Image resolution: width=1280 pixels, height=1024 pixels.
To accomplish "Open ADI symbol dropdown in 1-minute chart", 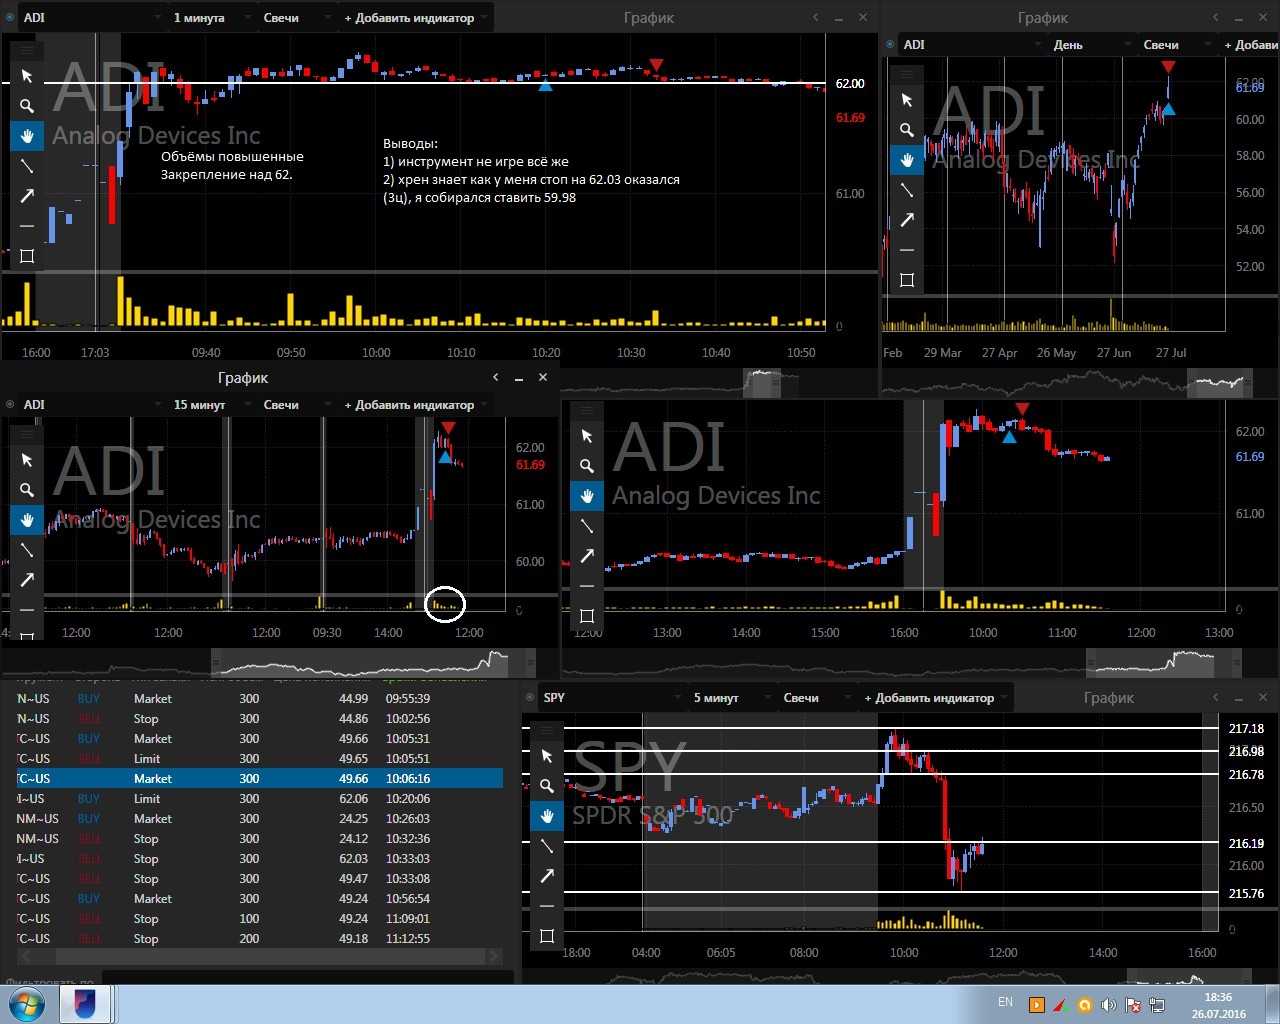I will pyautogui.click(x=91, y=17).
